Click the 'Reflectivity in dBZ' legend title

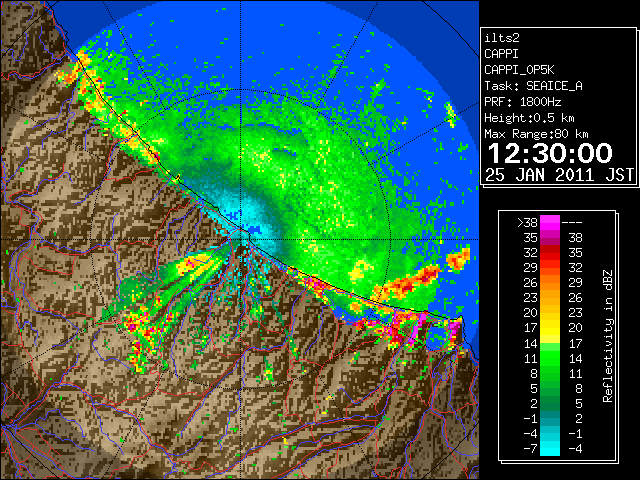(x=608, y=336)
